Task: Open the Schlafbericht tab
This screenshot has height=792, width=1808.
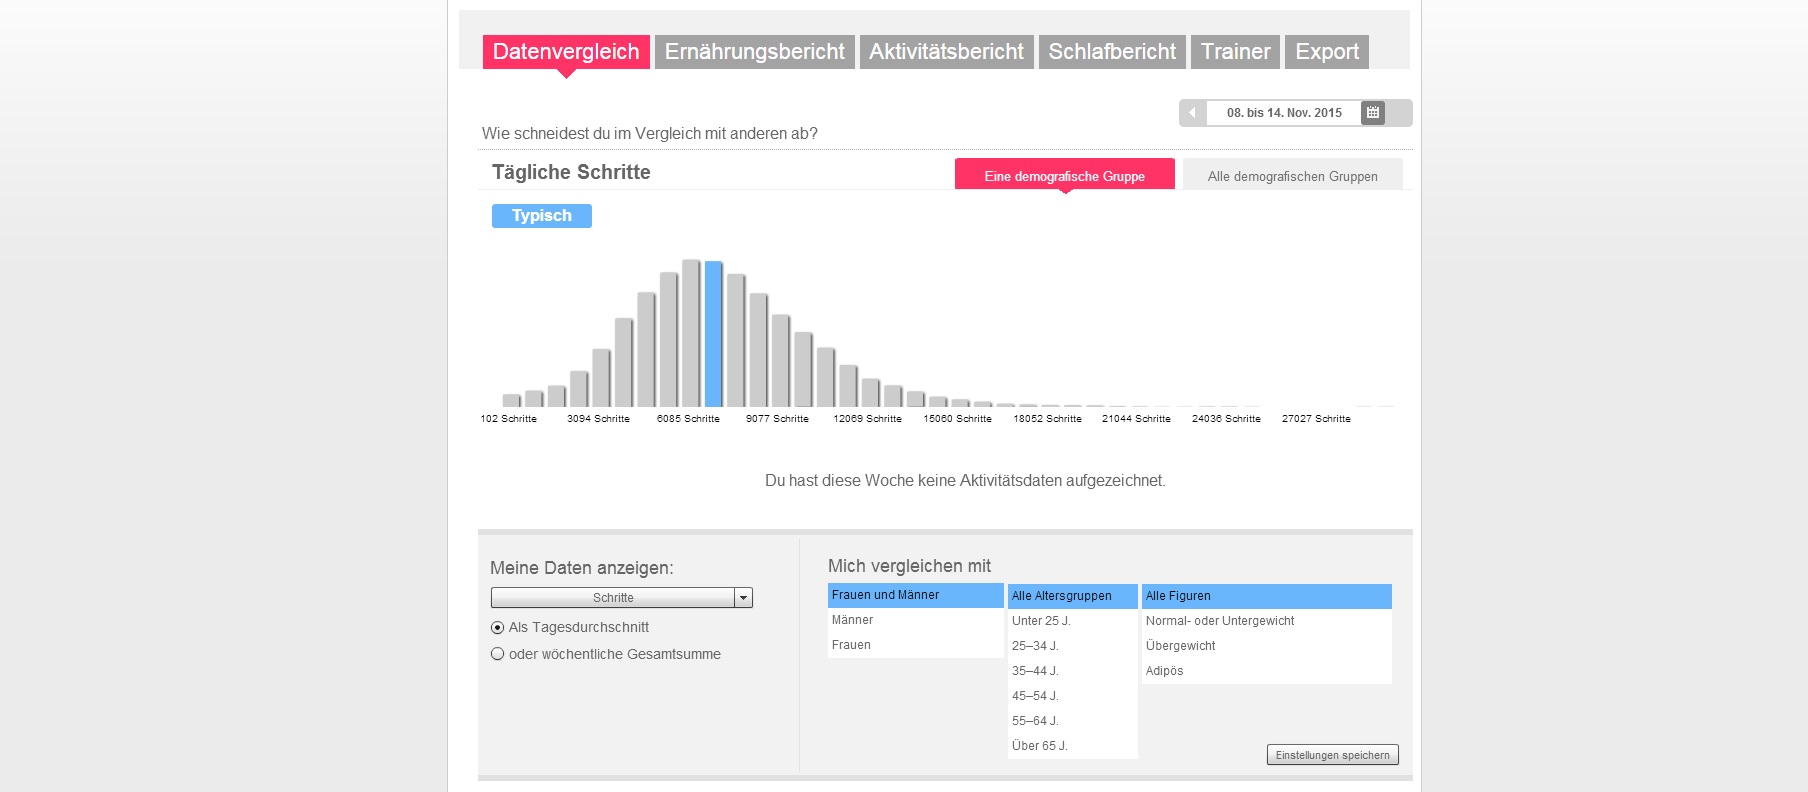Action: pos(1112,52)
